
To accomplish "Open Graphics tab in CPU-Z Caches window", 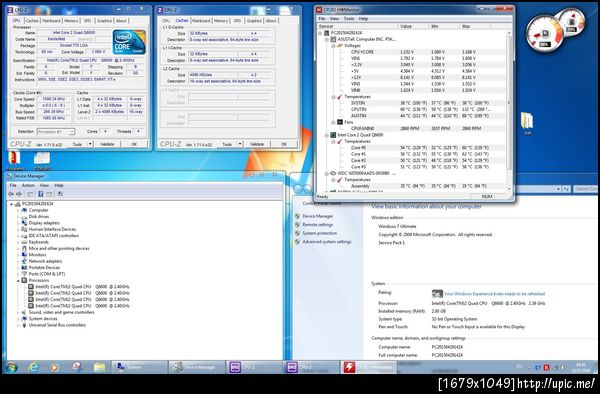I will (x=254, y=21).
